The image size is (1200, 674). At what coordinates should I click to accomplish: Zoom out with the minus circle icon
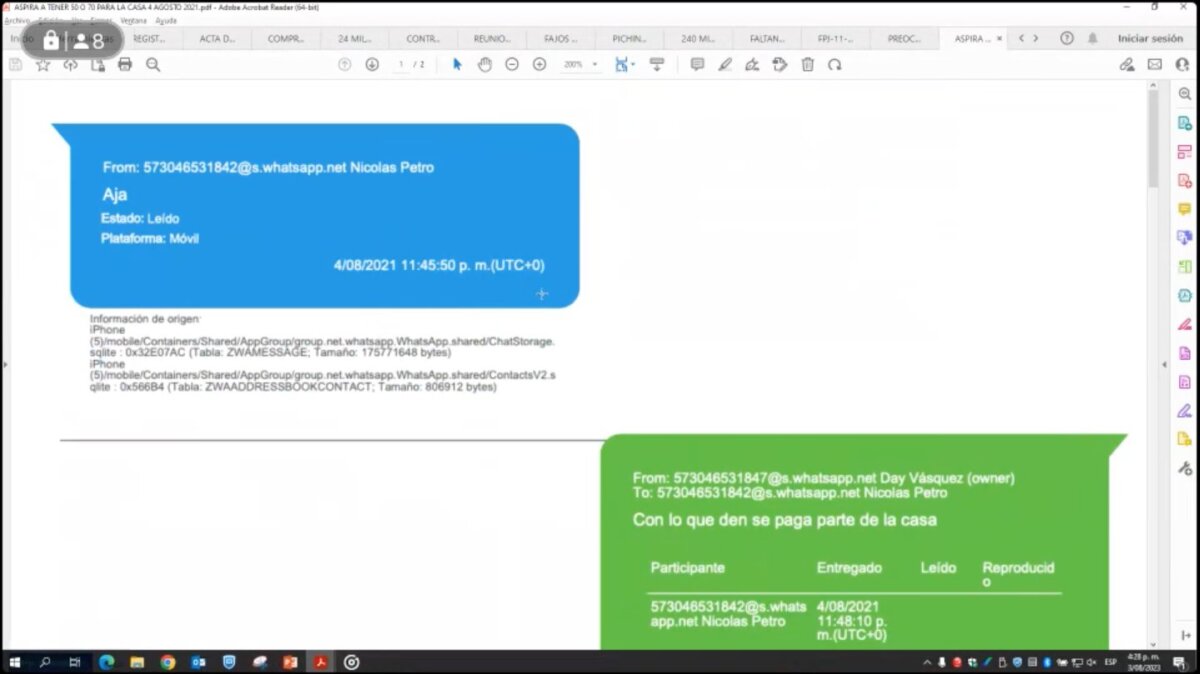[512, 64]
